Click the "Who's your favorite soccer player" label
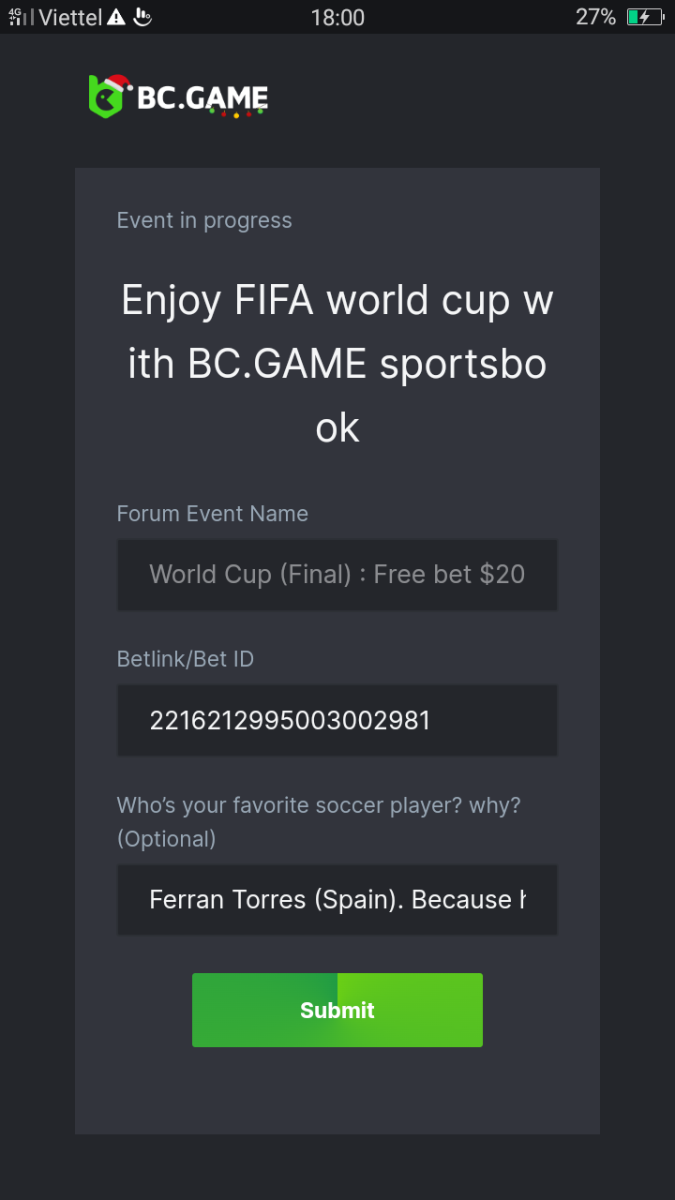Viewport: 675px width, 1200px height. click(x=318, y=805)
